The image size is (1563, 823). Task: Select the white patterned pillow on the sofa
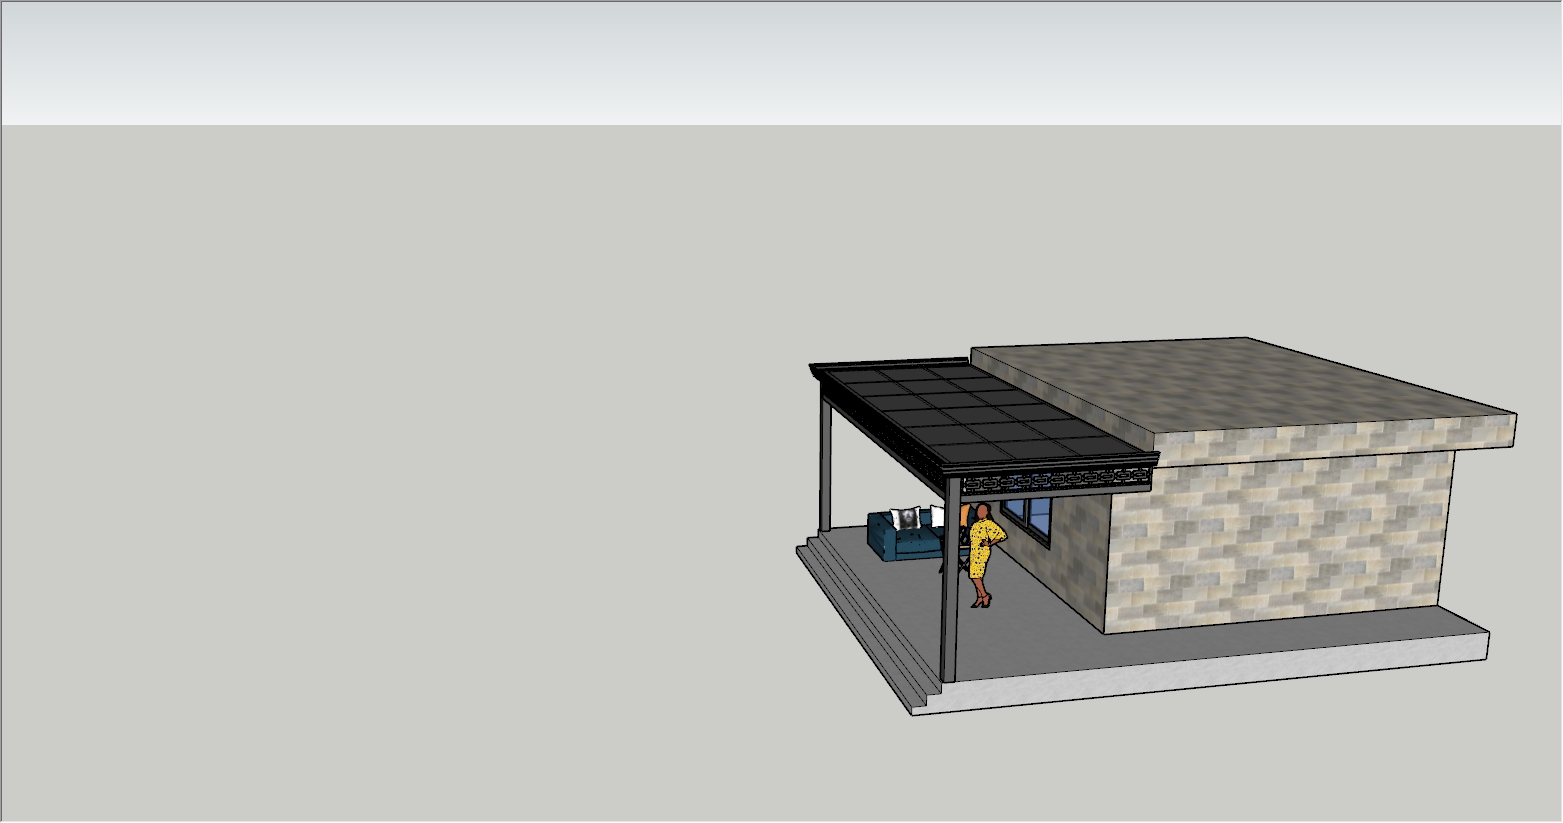pyautogui.click(x=907, y=518)
